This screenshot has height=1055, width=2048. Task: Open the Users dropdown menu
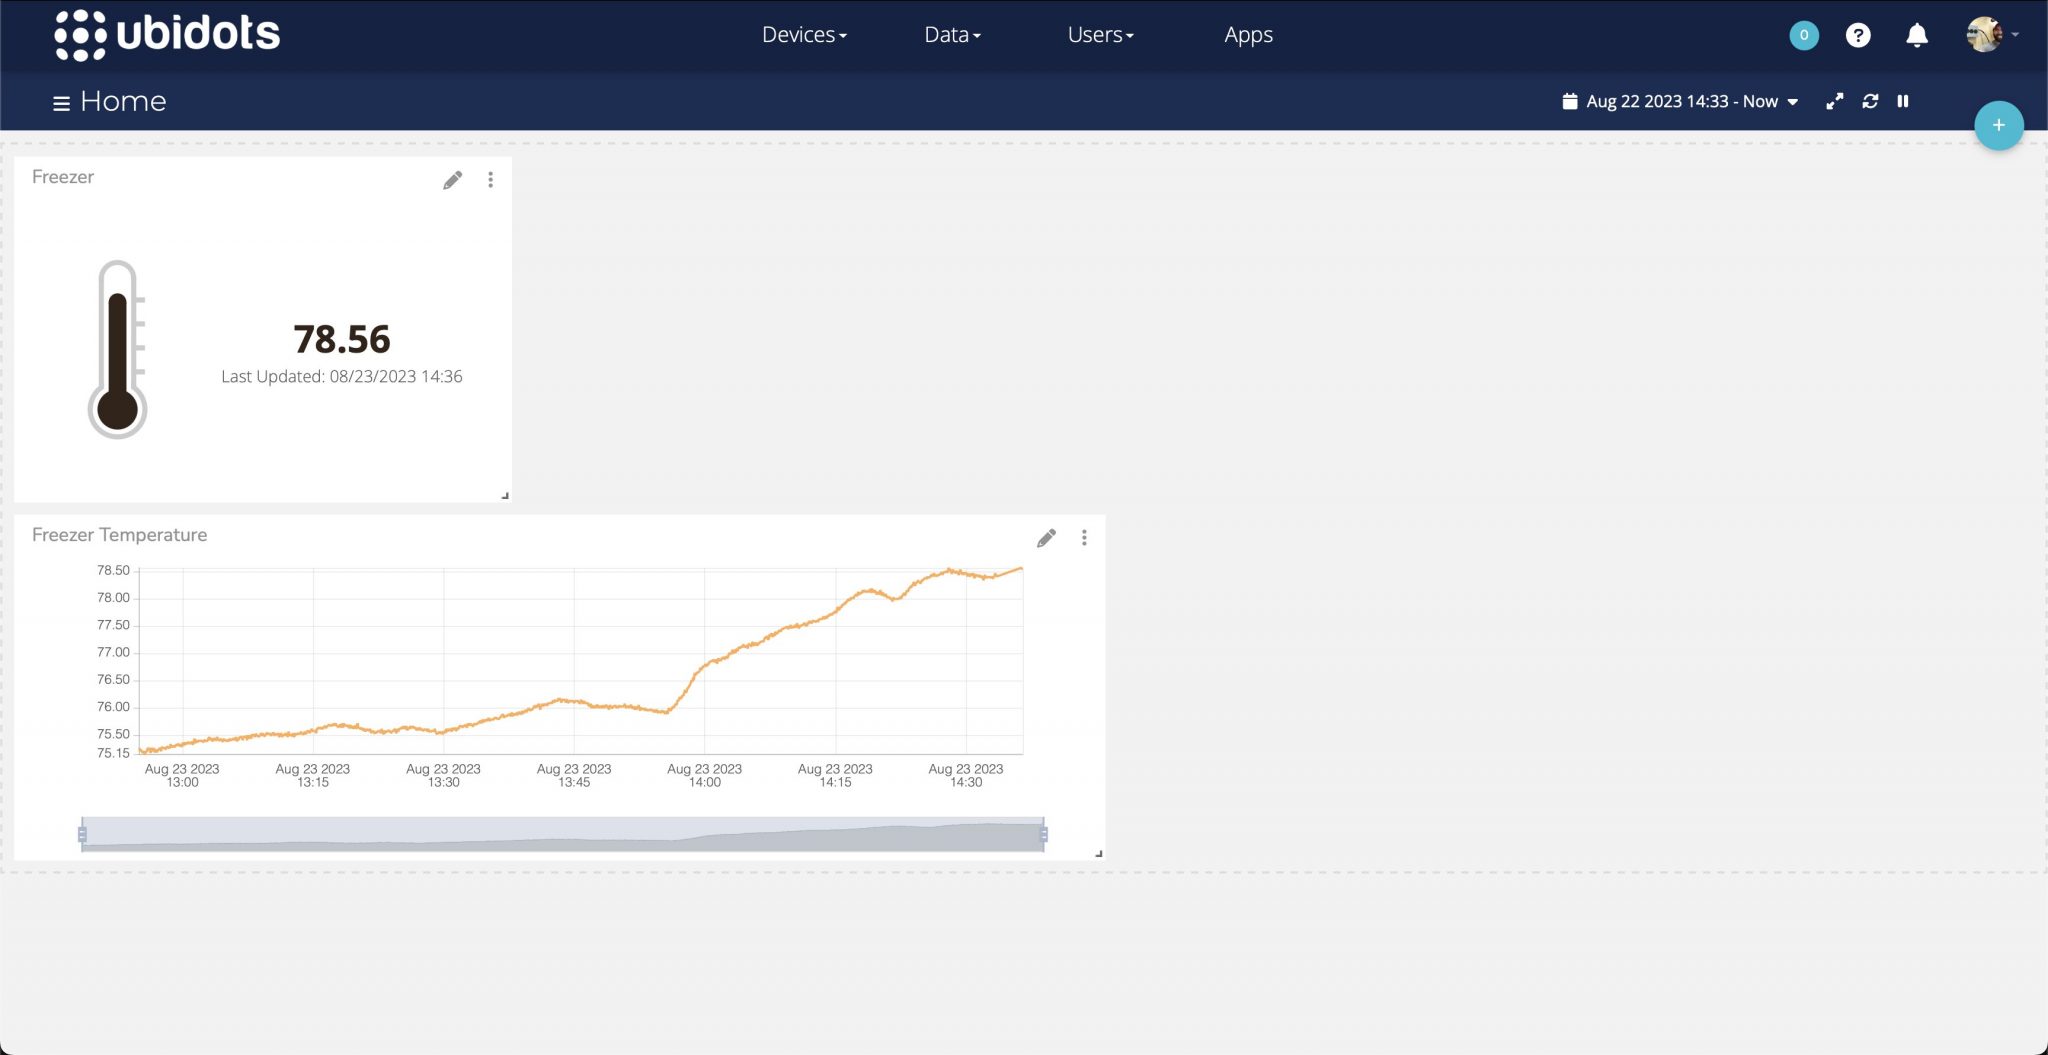click(1100, 35)
